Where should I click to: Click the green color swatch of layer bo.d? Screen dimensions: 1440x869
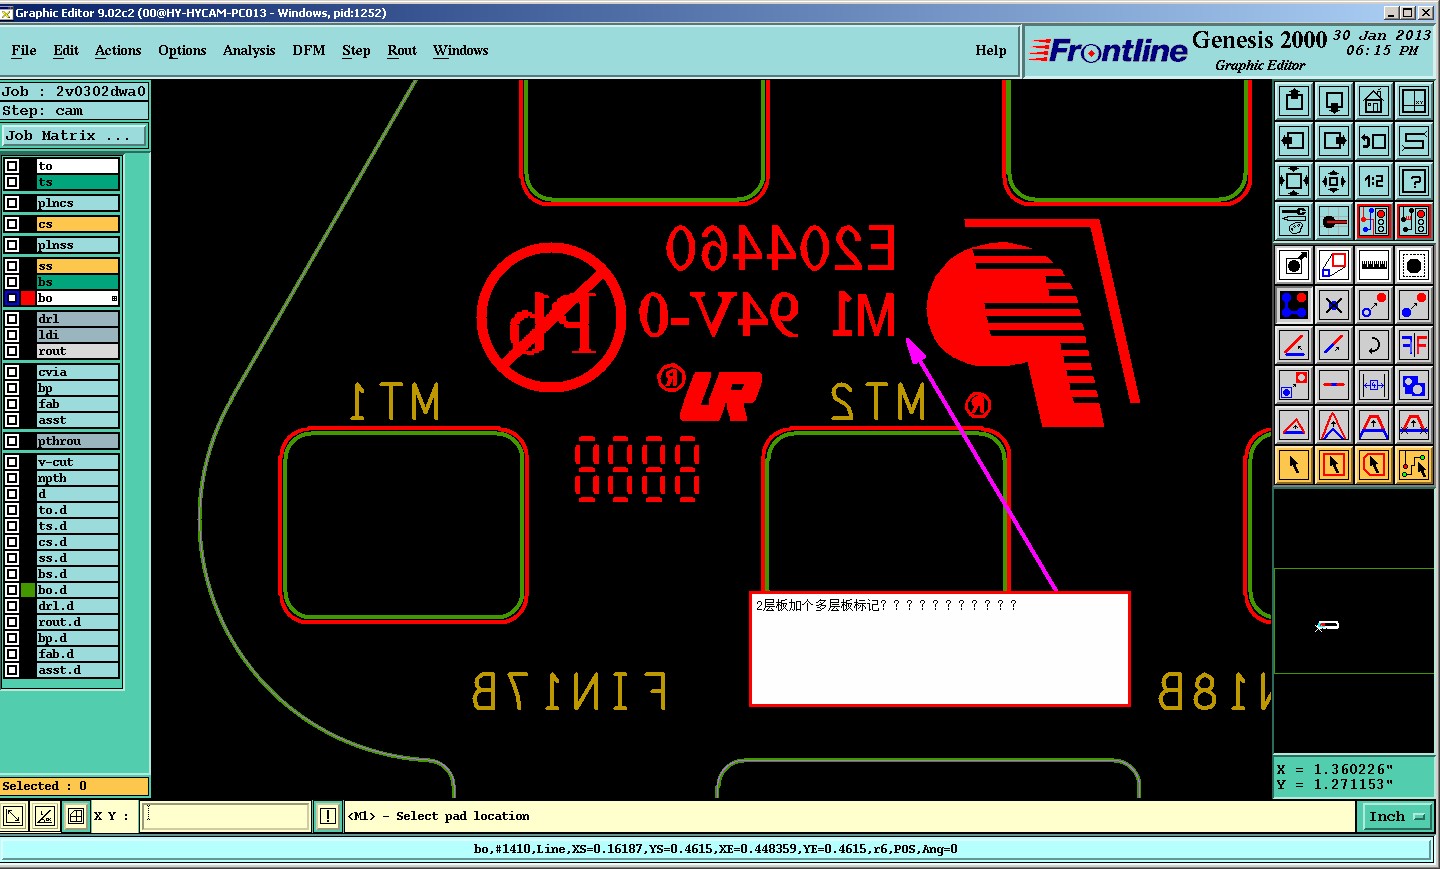[28, 590]
